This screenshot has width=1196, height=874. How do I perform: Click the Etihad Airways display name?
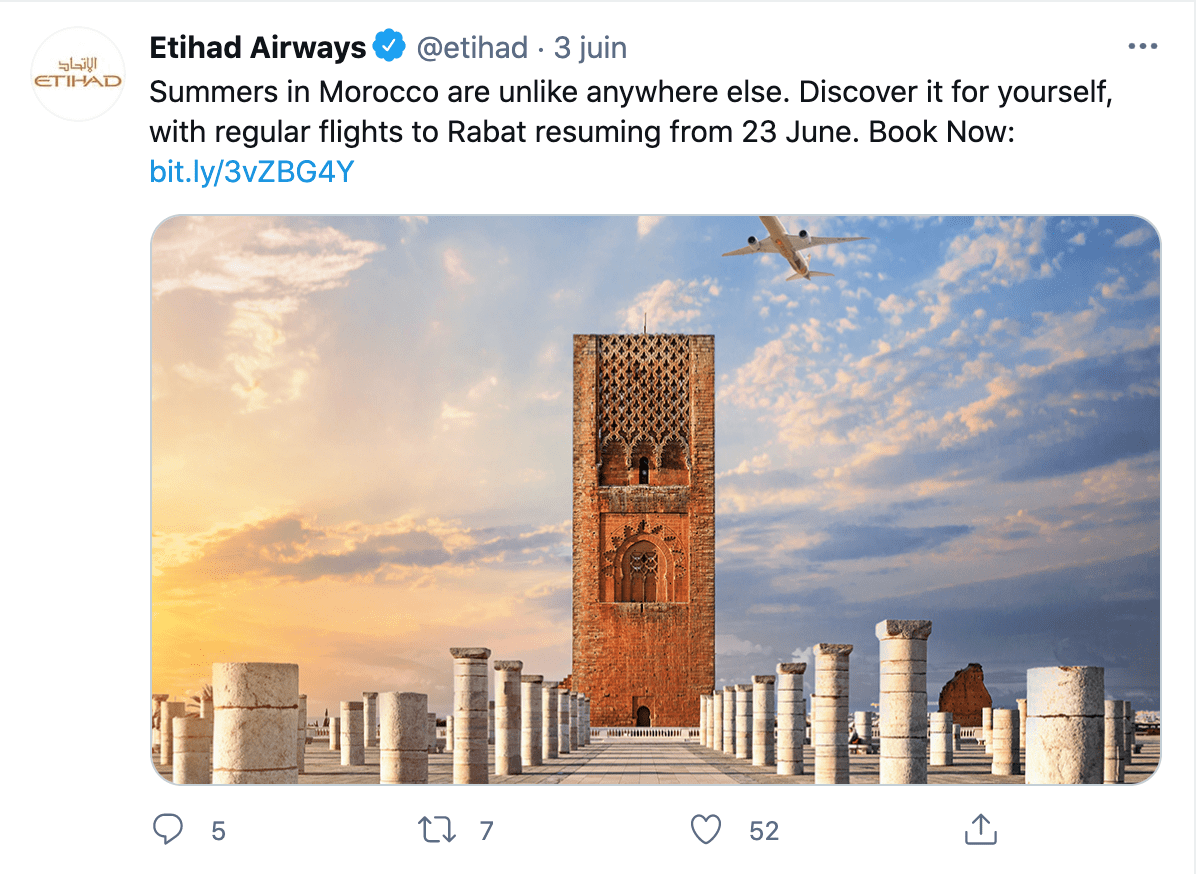point(257,47)
